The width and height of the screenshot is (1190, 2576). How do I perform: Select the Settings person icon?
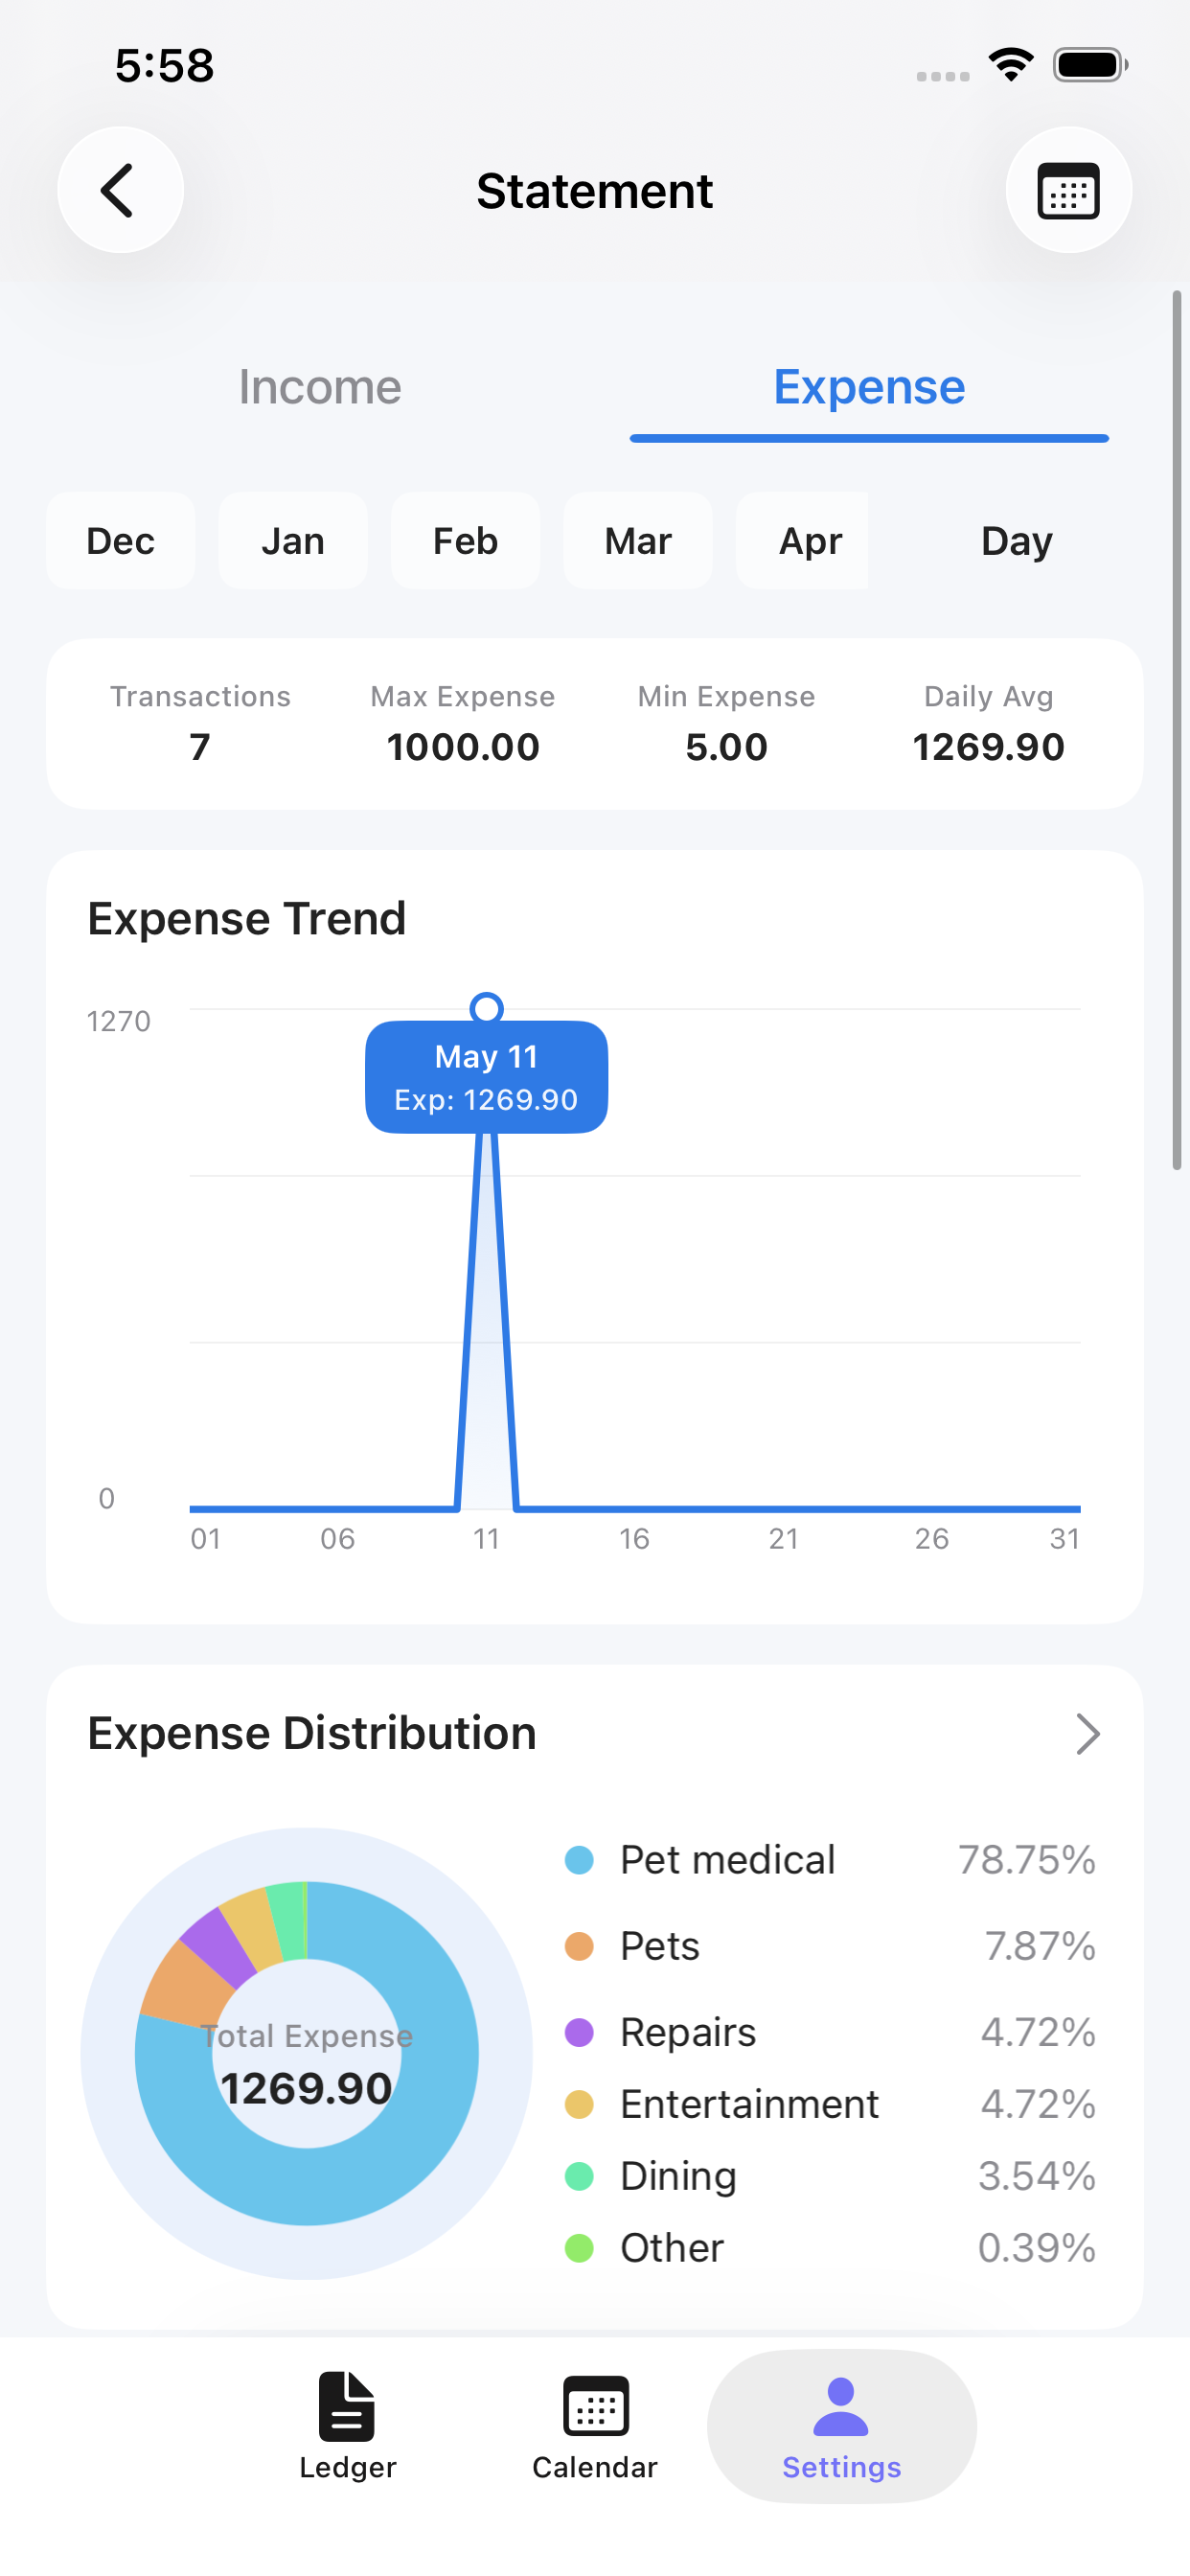point(841,2407)
